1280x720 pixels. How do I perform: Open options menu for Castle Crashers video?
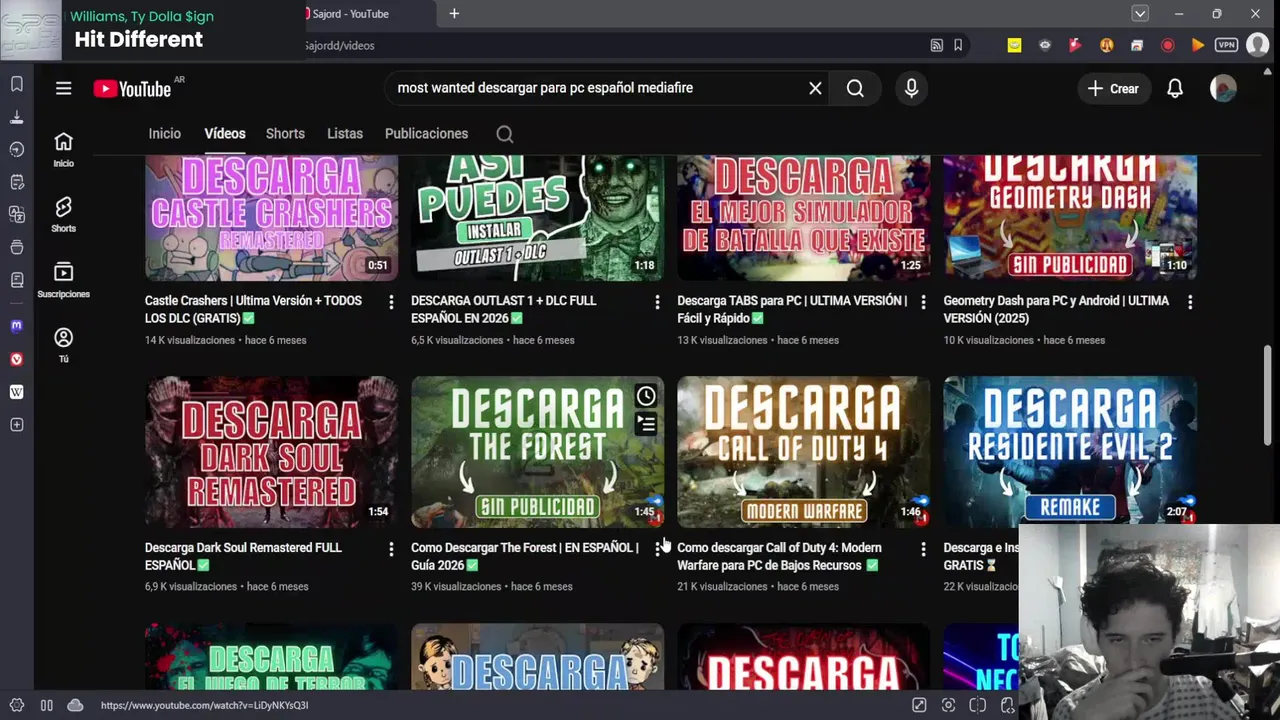point(391,302)
